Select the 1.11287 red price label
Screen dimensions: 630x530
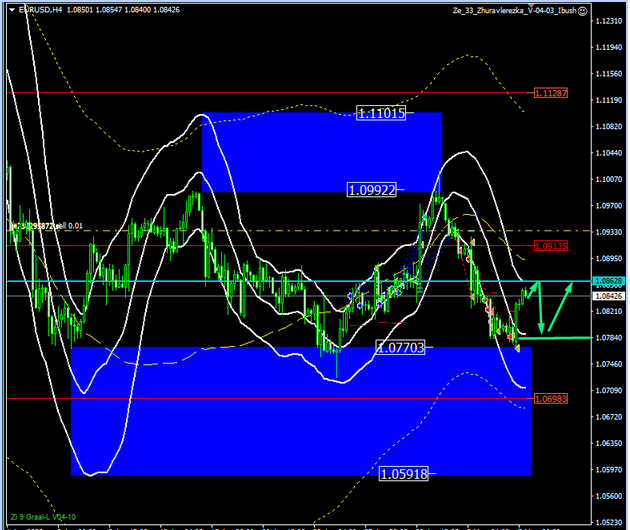tap(551, 93)
